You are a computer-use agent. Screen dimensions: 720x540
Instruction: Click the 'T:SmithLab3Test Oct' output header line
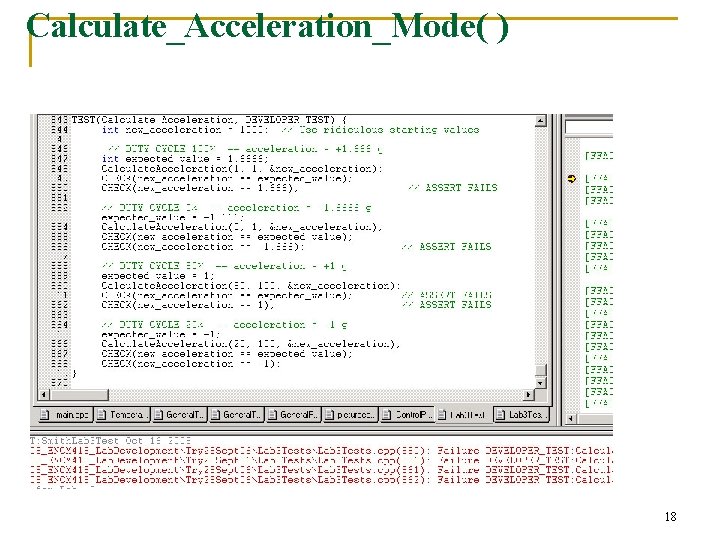tap(110, 441)
